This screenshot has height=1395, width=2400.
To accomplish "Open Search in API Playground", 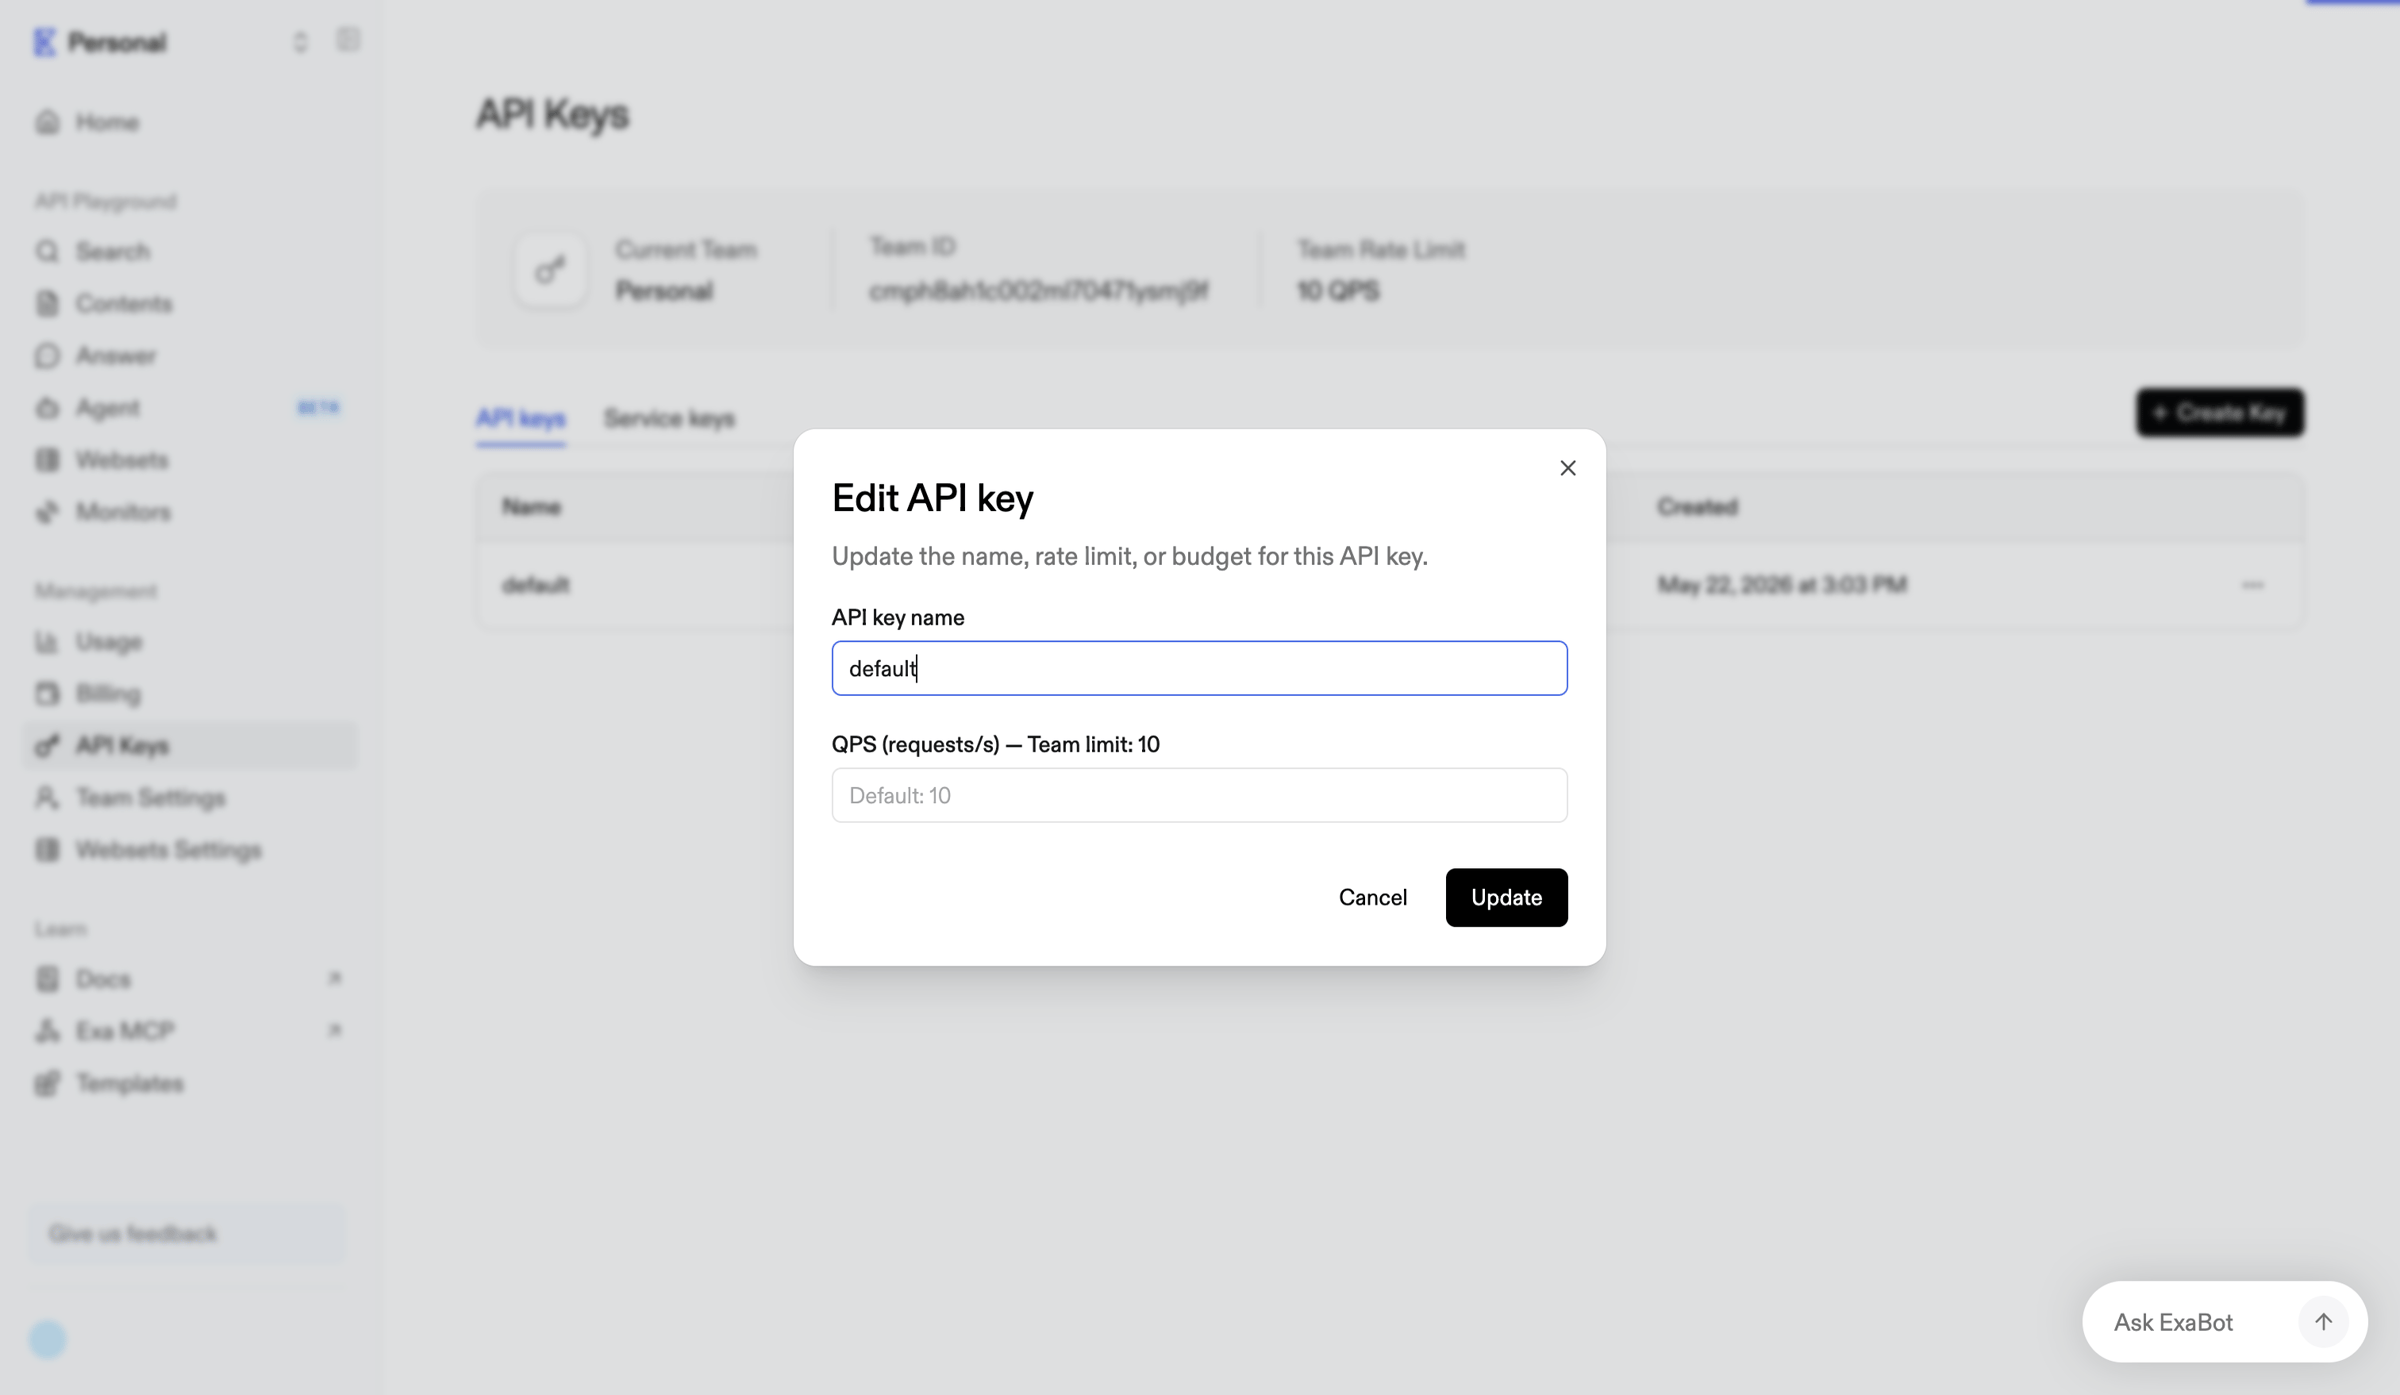I will click(190, 251).
